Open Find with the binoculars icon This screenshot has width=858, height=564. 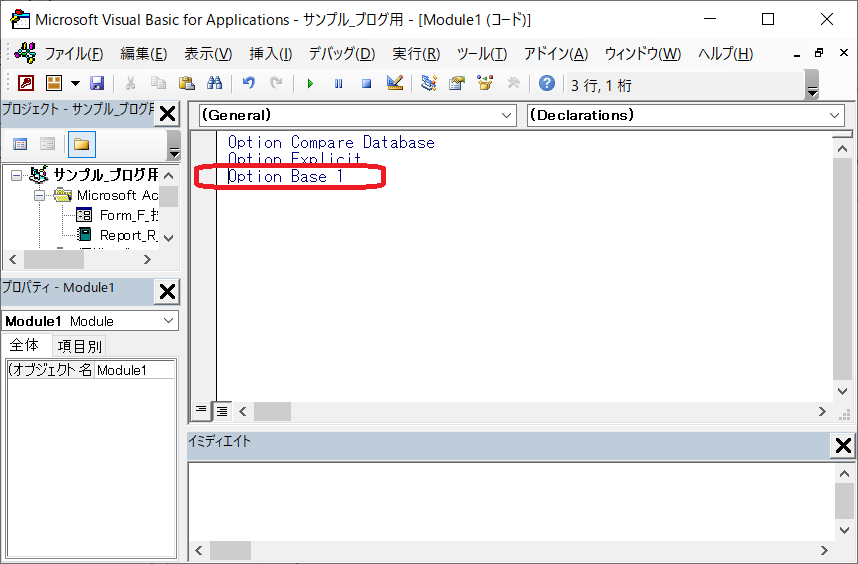(214, 83)
